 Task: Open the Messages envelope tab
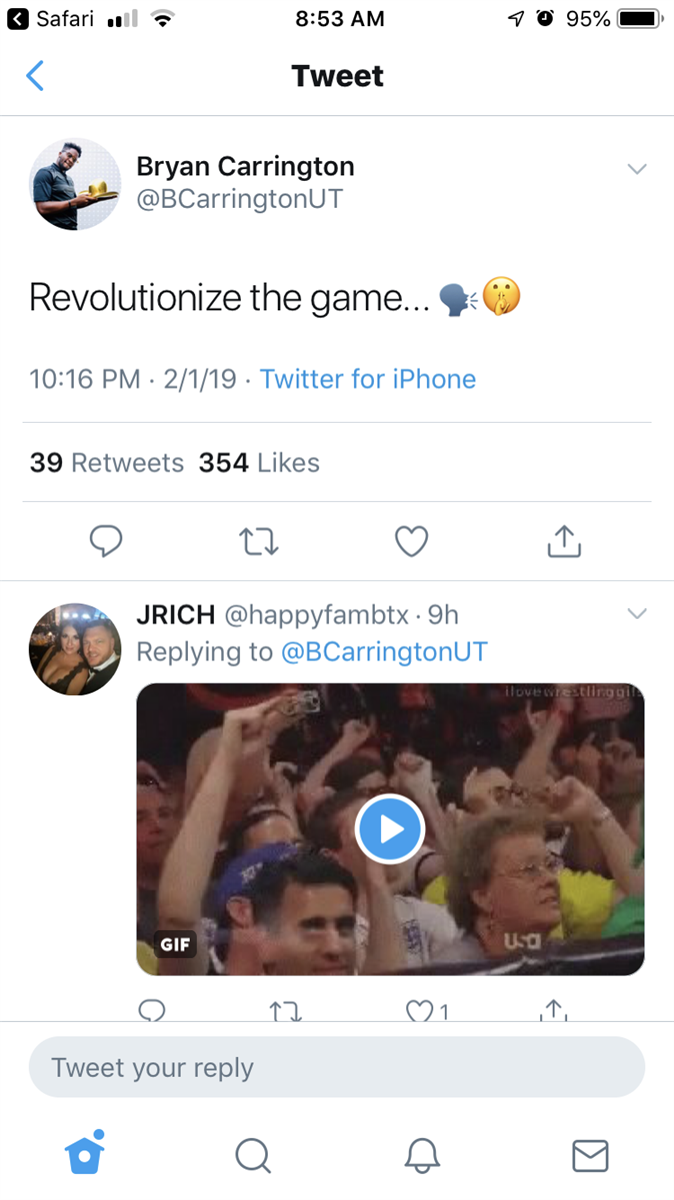click(x=590, y=1156)
